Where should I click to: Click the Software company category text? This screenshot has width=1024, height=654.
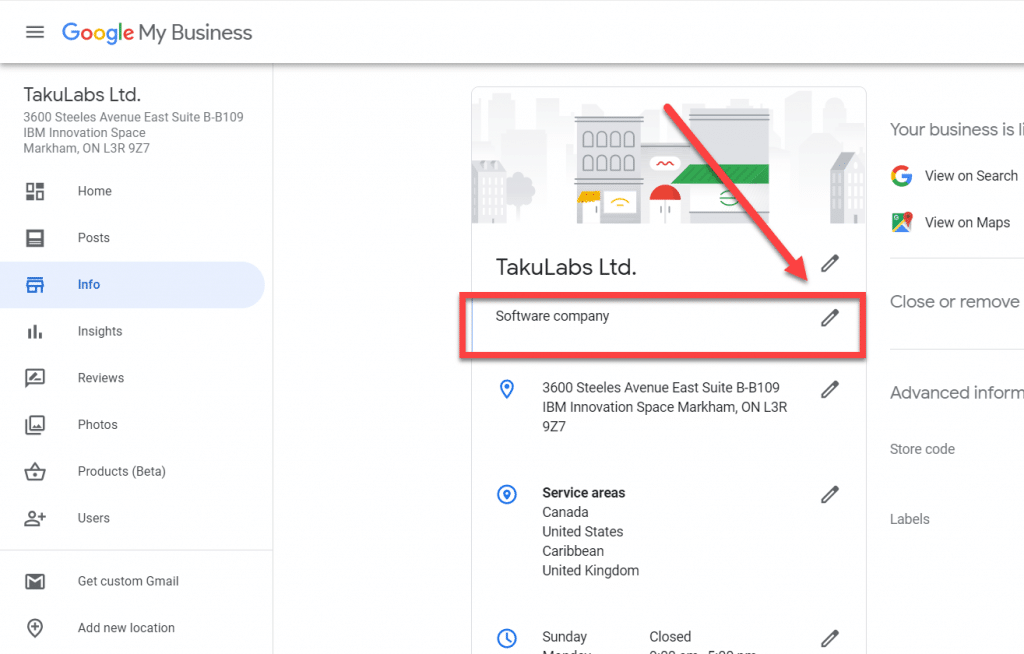(x=552, y=316)
